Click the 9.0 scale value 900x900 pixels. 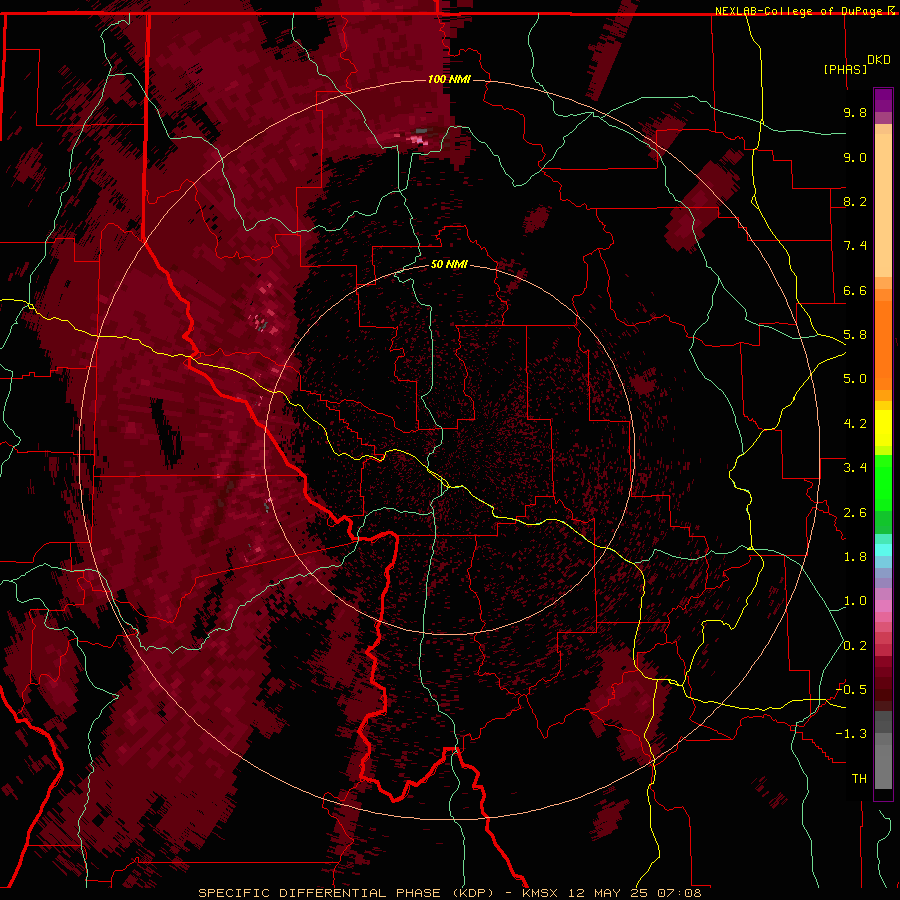pos(855,157)
